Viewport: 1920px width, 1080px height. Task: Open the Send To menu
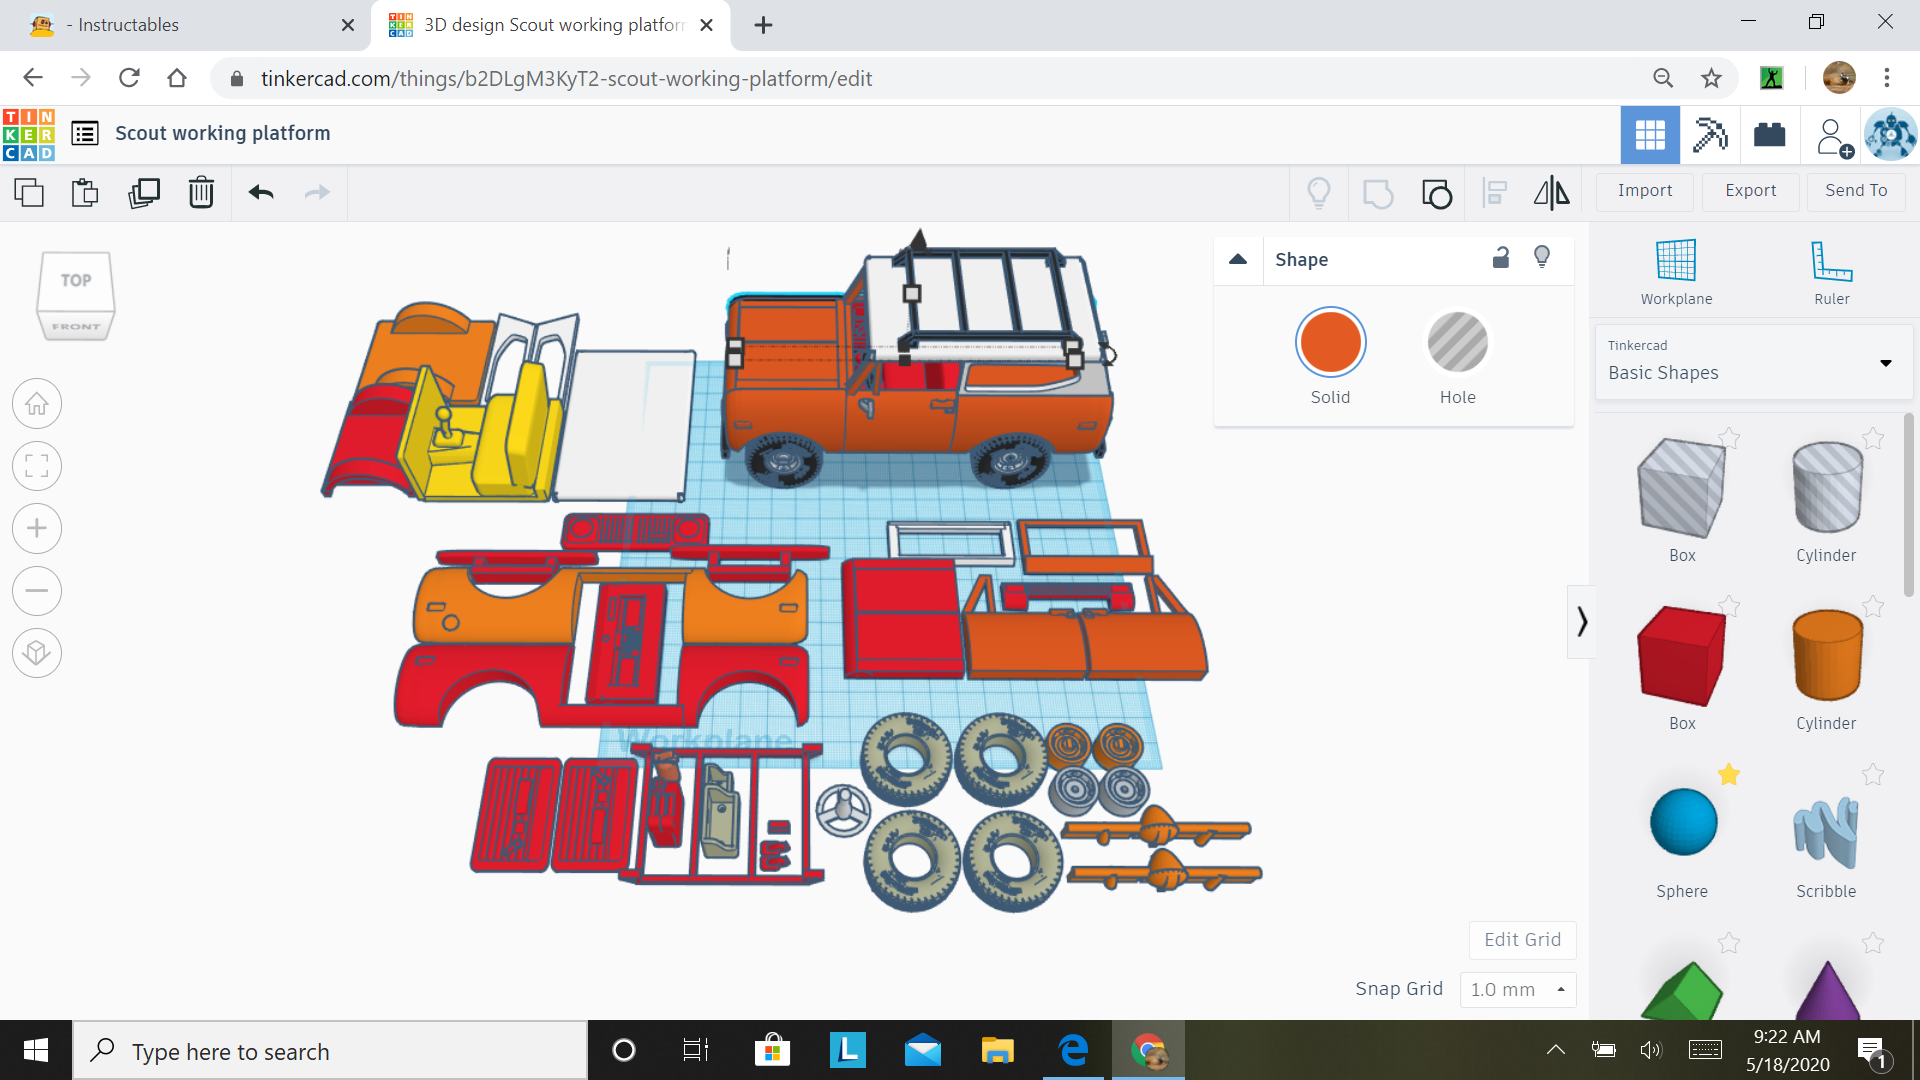pos(1855,191)
